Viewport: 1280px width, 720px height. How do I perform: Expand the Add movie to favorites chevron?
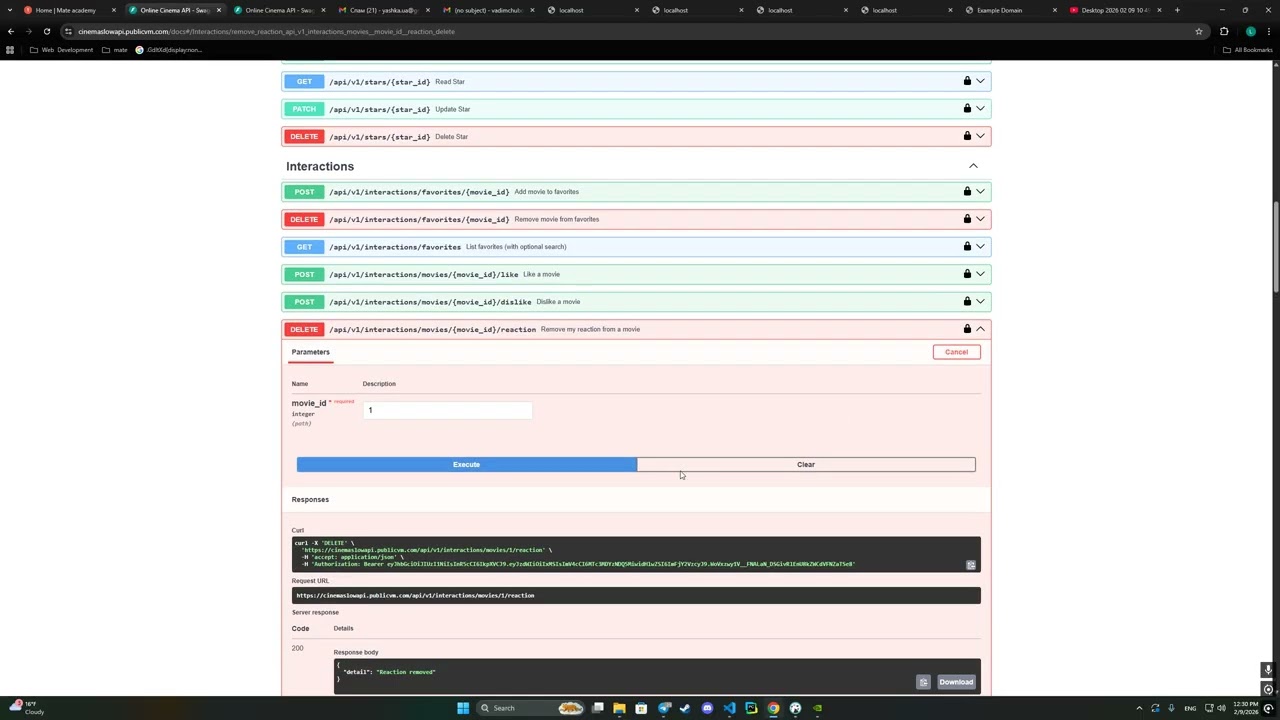(x=981, y=191)
